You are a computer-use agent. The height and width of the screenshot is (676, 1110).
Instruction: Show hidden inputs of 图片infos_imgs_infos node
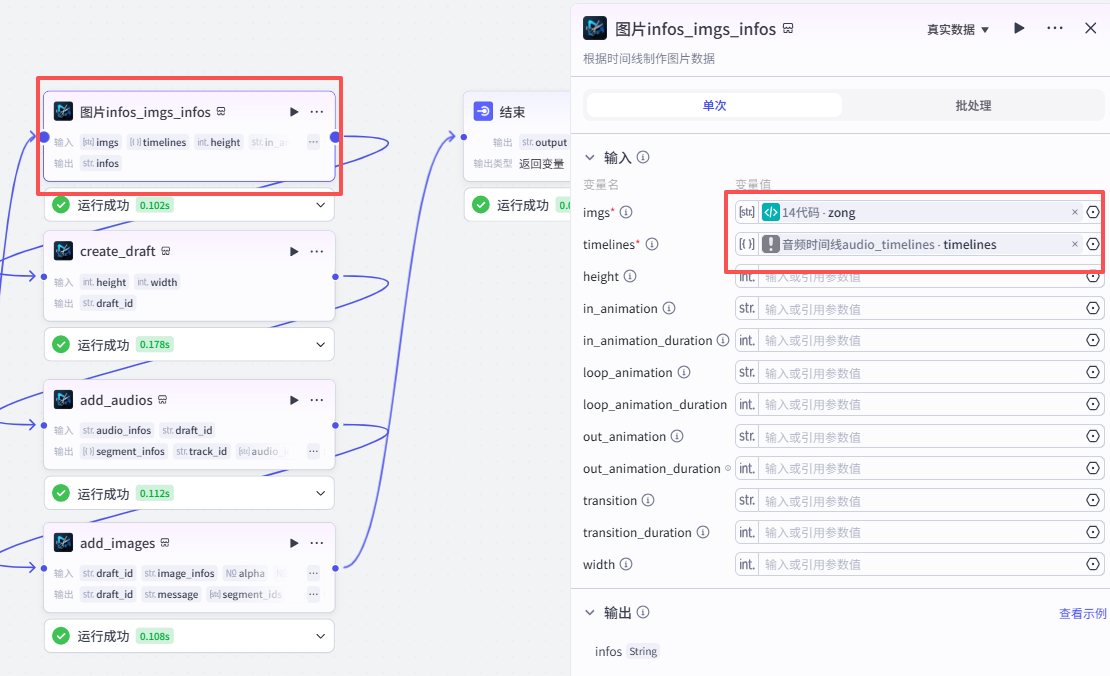313,142
